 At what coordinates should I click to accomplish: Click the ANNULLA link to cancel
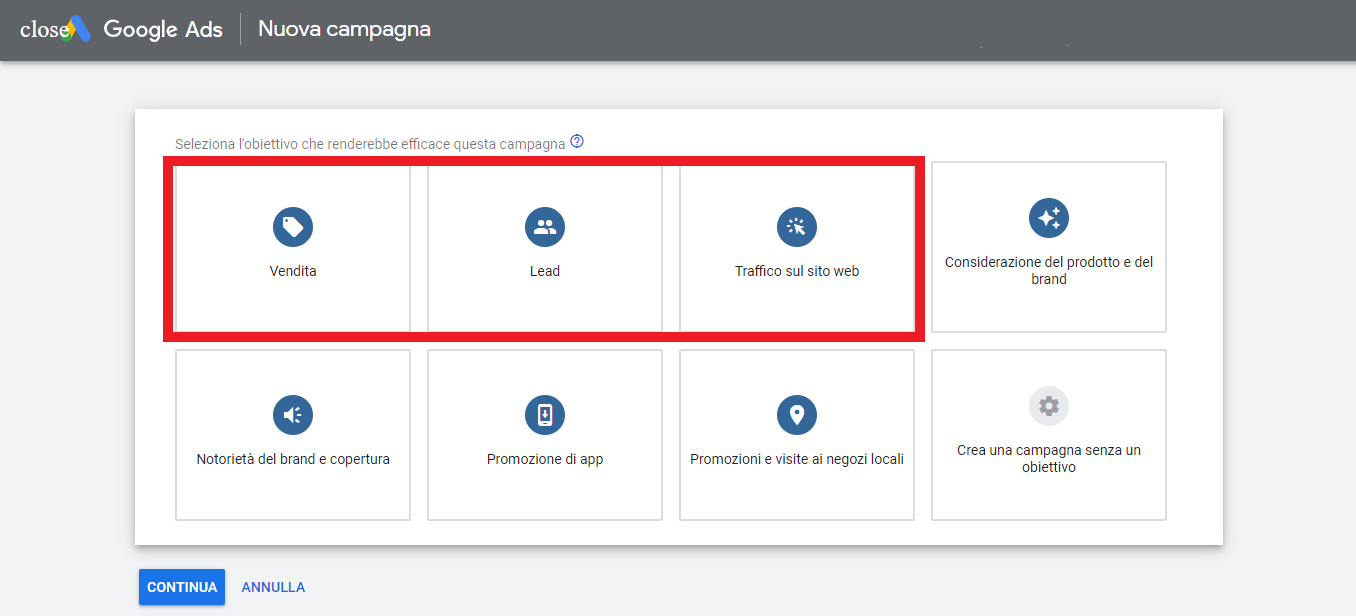point(273,587)
